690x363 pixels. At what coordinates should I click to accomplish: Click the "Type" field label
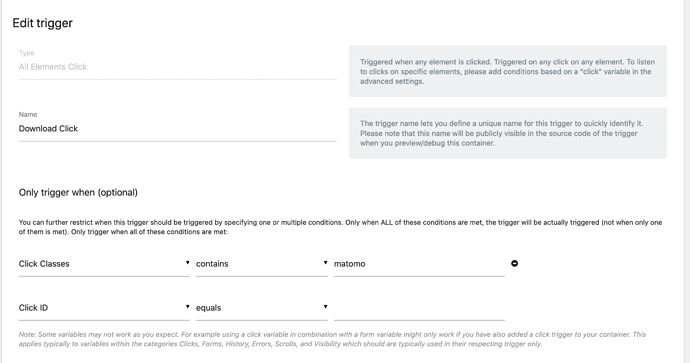coord(26,53)
